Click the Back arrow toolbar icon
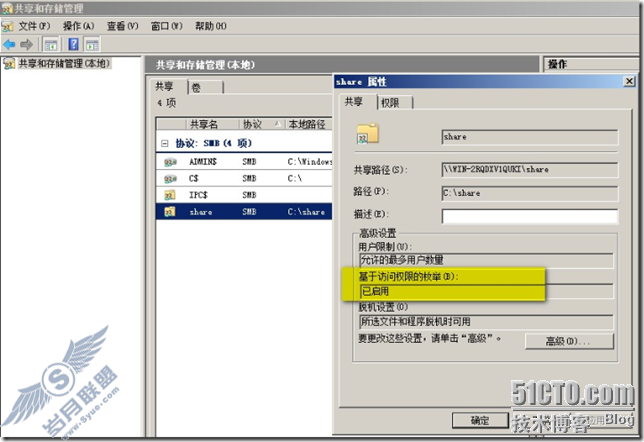This screenshot has width=644, height=442. coord(9,44)
